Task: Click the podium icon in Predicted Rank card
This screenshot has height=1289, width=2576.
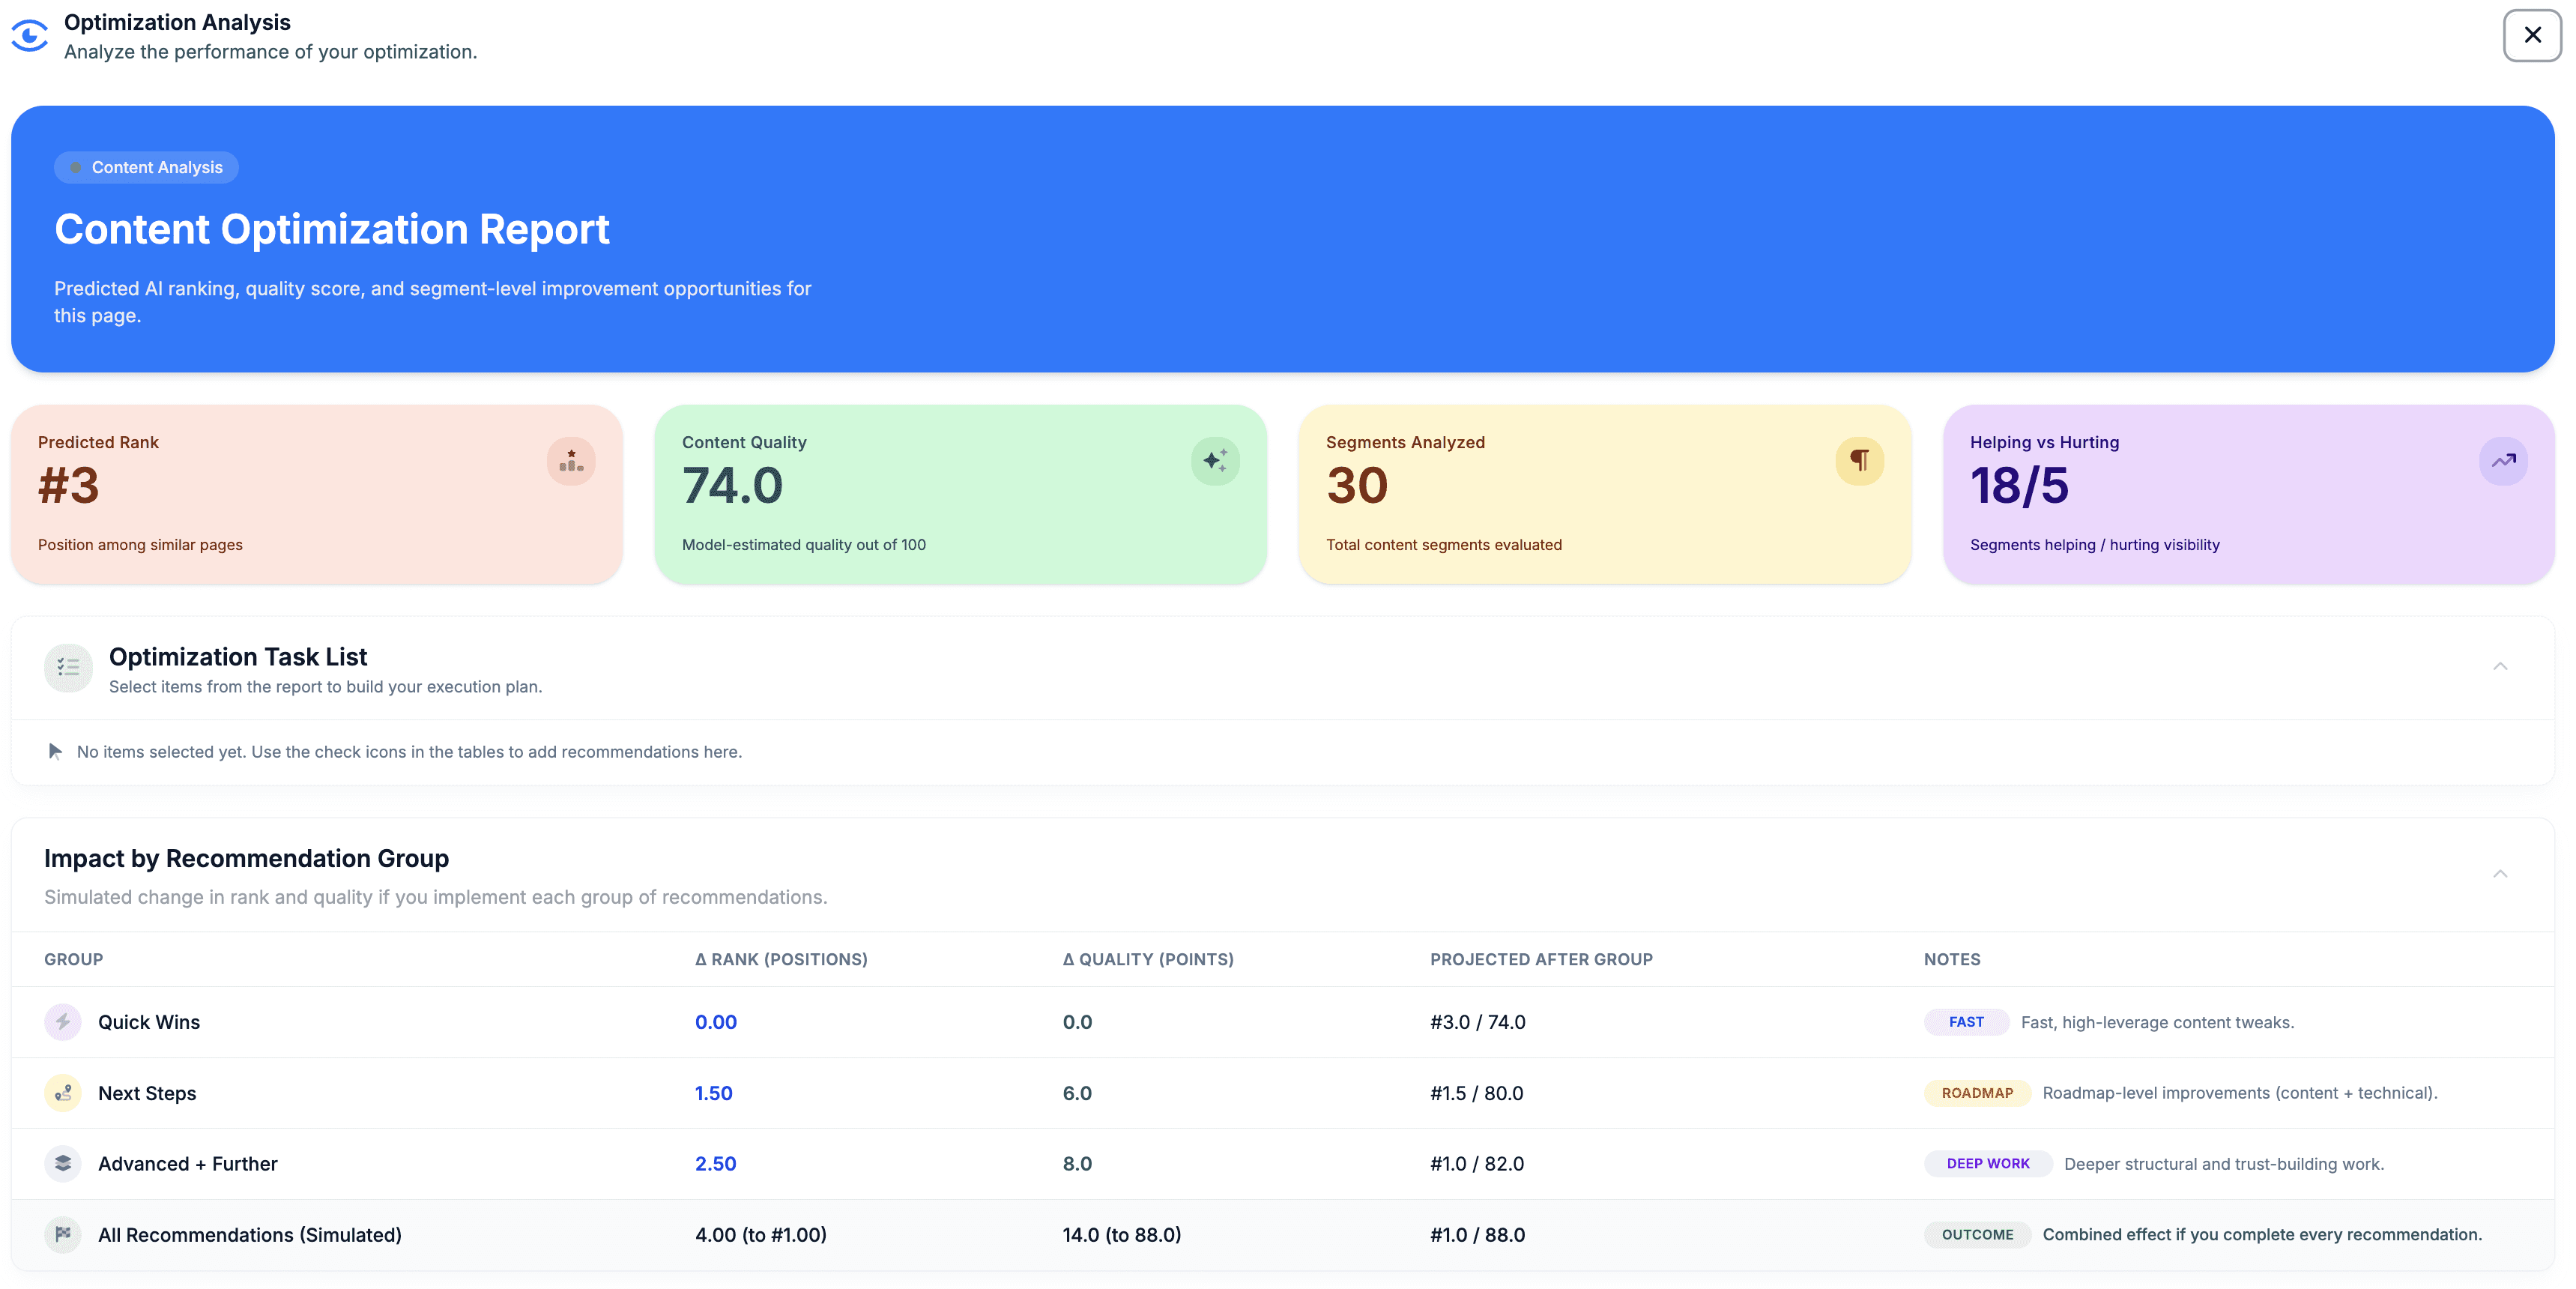Action: 571,461
